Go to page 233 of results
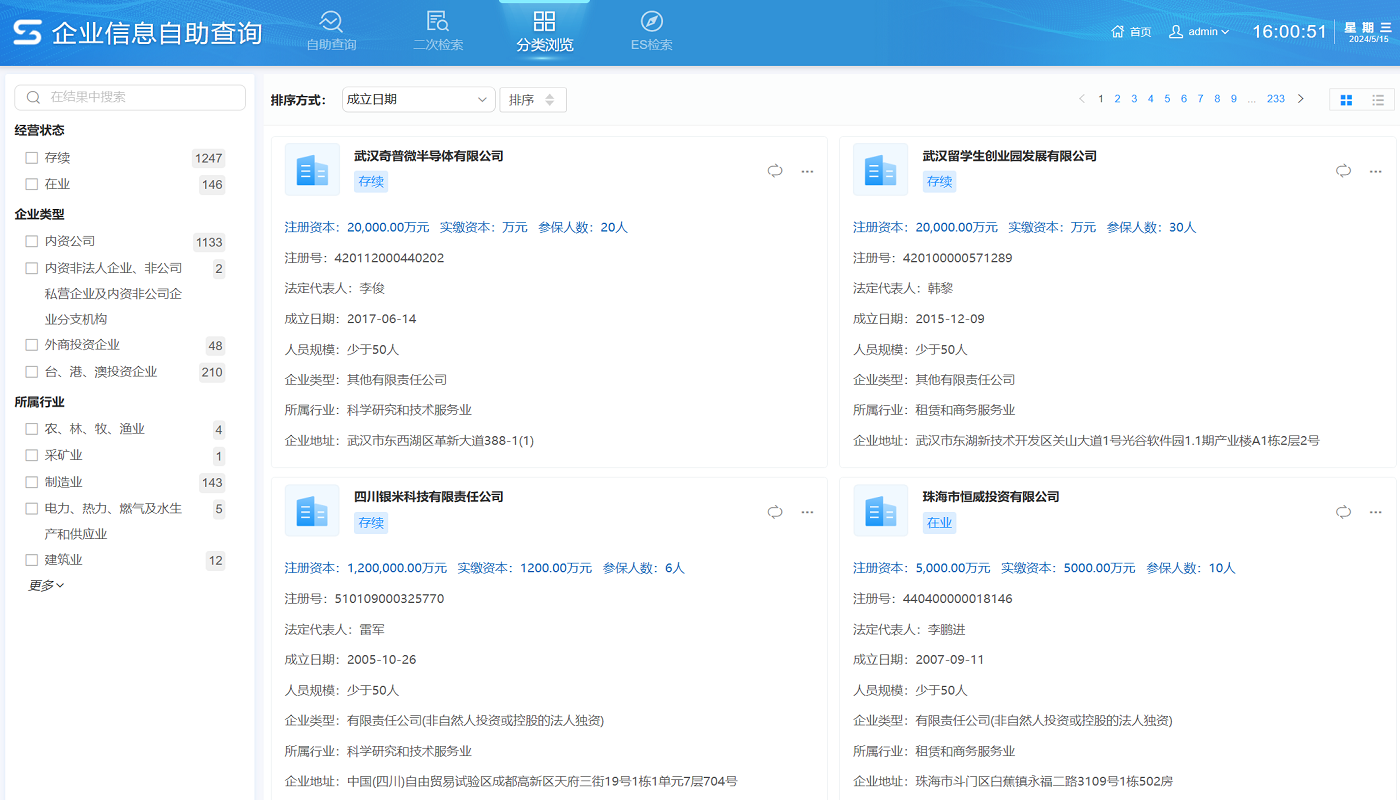Screen dimensions: 1400x800 (1276, 99)
